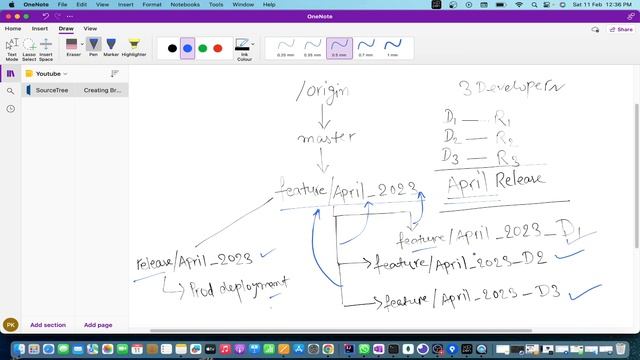
Task: Open the title bar more options ellipsis
Action: pos(70,16)
